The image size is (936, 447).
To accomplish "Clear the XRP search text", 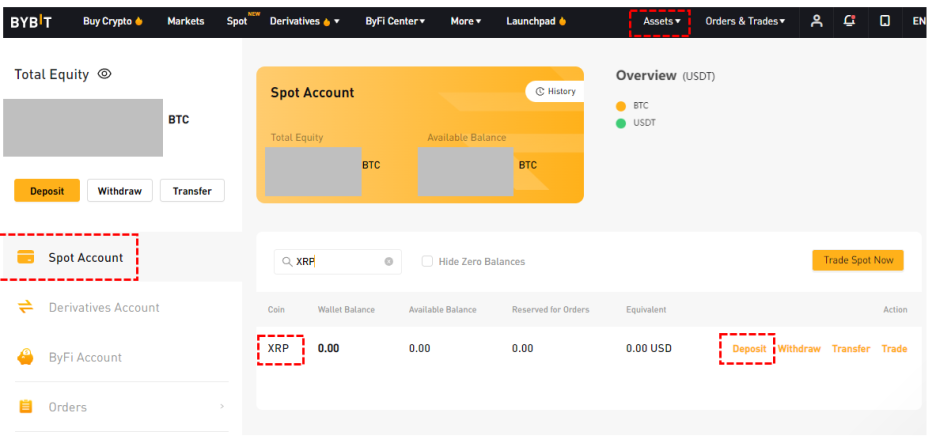I will tap(389, 261).
